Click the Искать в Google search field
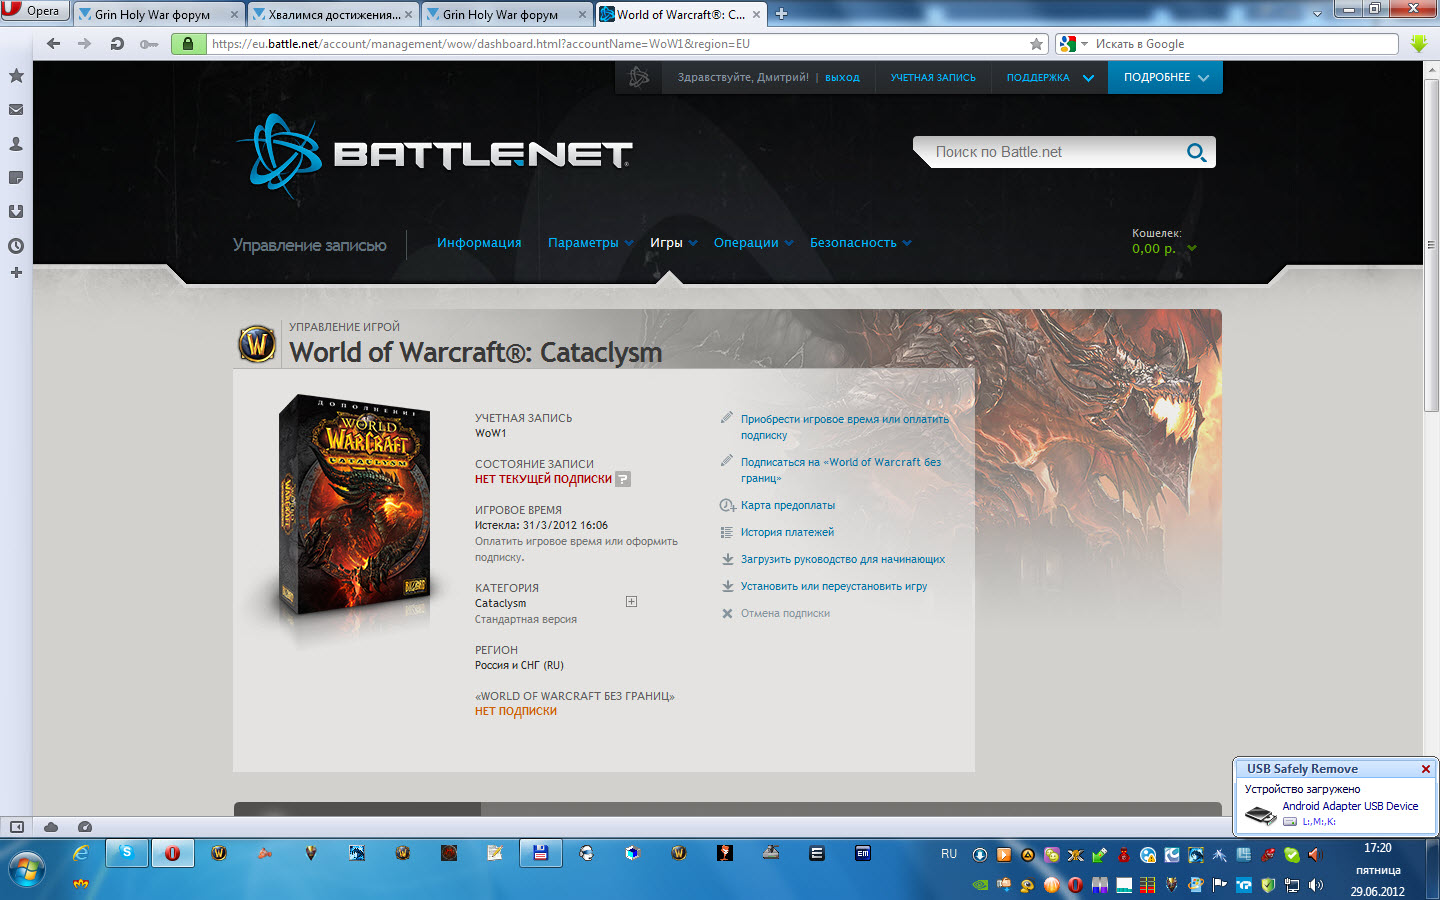Screen dimensions: 1440x900 [x=1243, y=44]
